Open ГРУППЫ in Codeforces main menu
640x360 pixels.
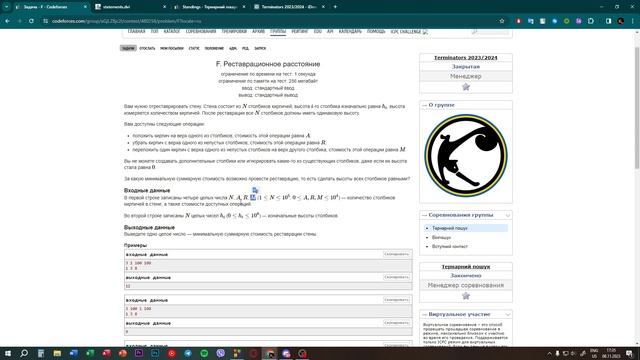tap(278, 31)
